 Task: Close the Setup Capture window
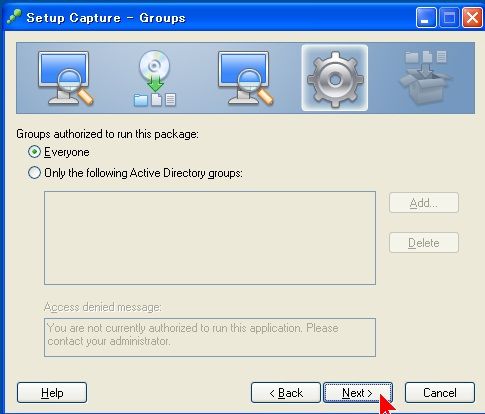click(x=472, y=18)
